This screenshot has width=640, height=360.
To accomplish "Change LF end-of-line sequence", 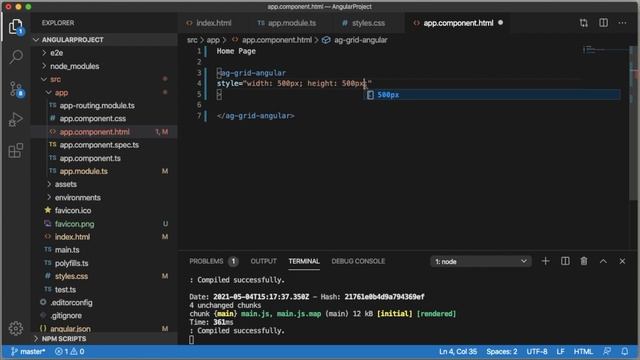I will coord(560,351).
